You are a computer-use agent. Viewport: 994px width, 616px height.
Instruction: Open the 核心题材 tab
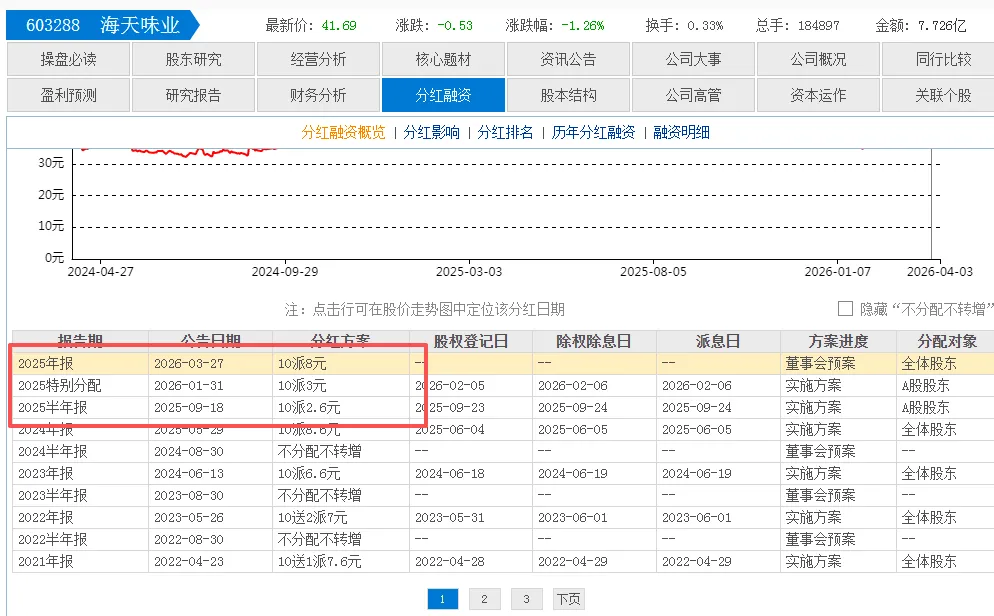tap(443, 59)
